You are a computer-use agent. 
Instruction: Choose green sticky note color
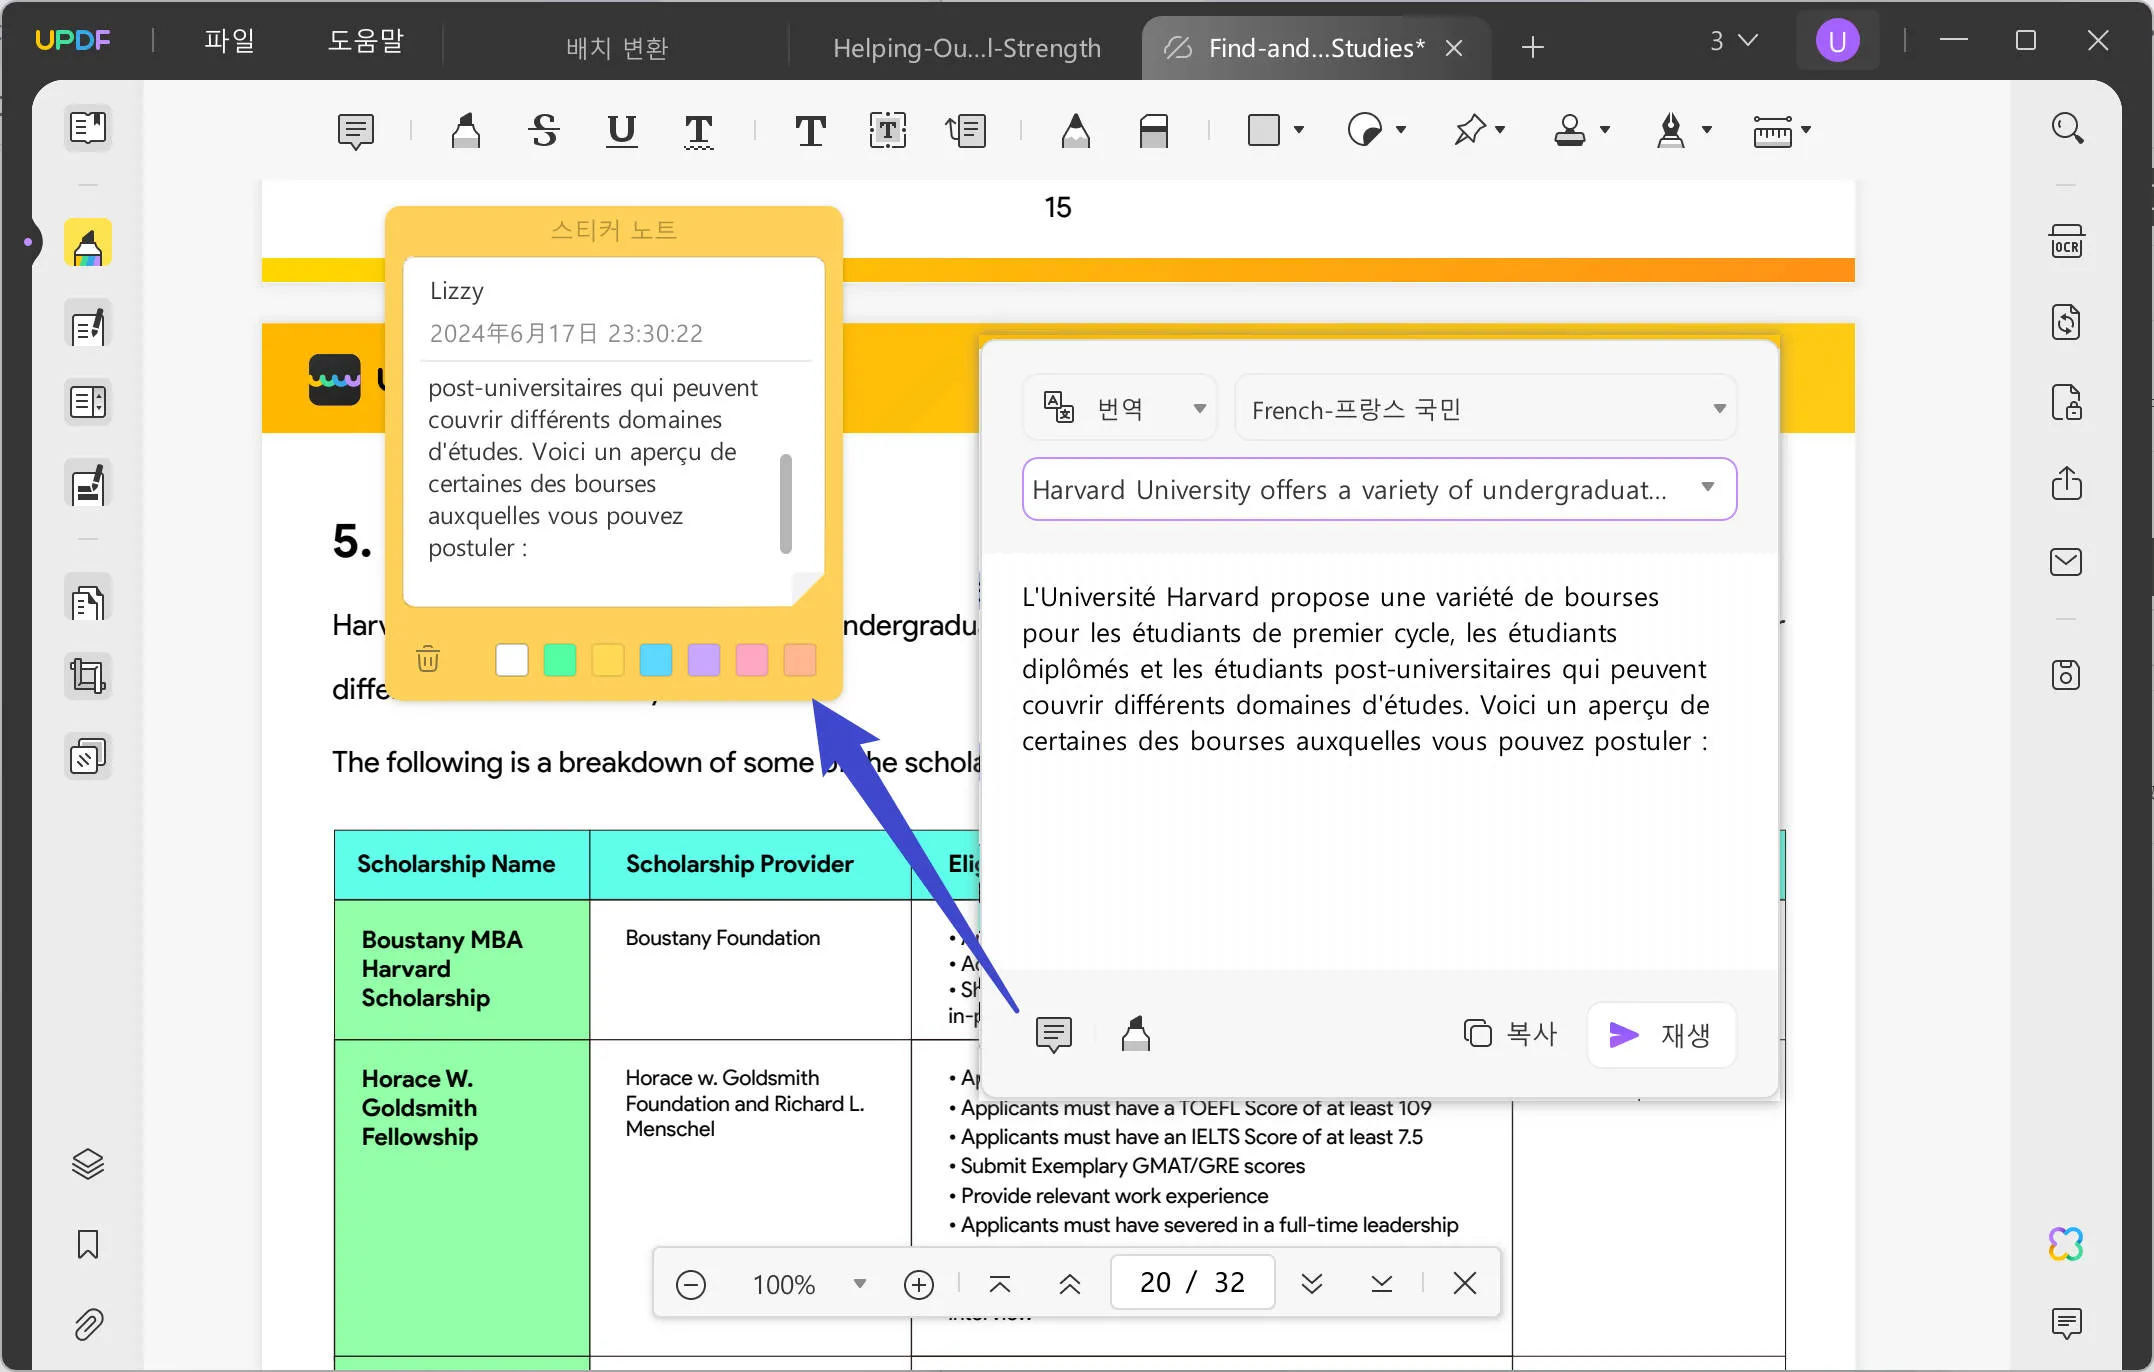560,660
